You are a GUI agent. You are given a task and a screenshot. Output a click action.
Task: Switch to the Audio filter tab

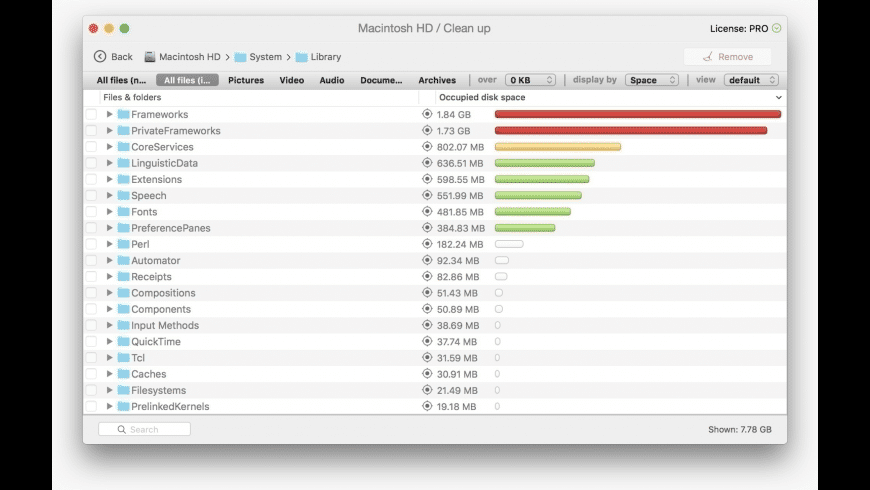click(332, 80)
